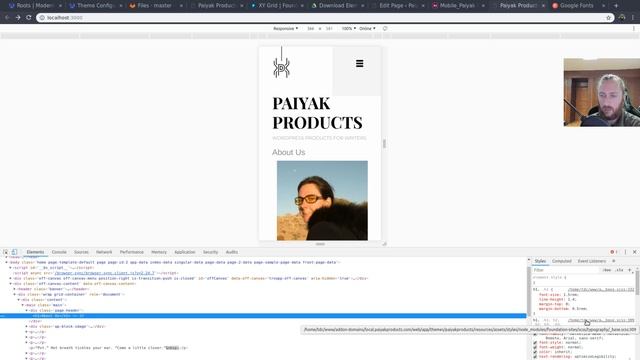Open the browser-sync client script link
Screen dimensions: 640x360
point(104,273)
